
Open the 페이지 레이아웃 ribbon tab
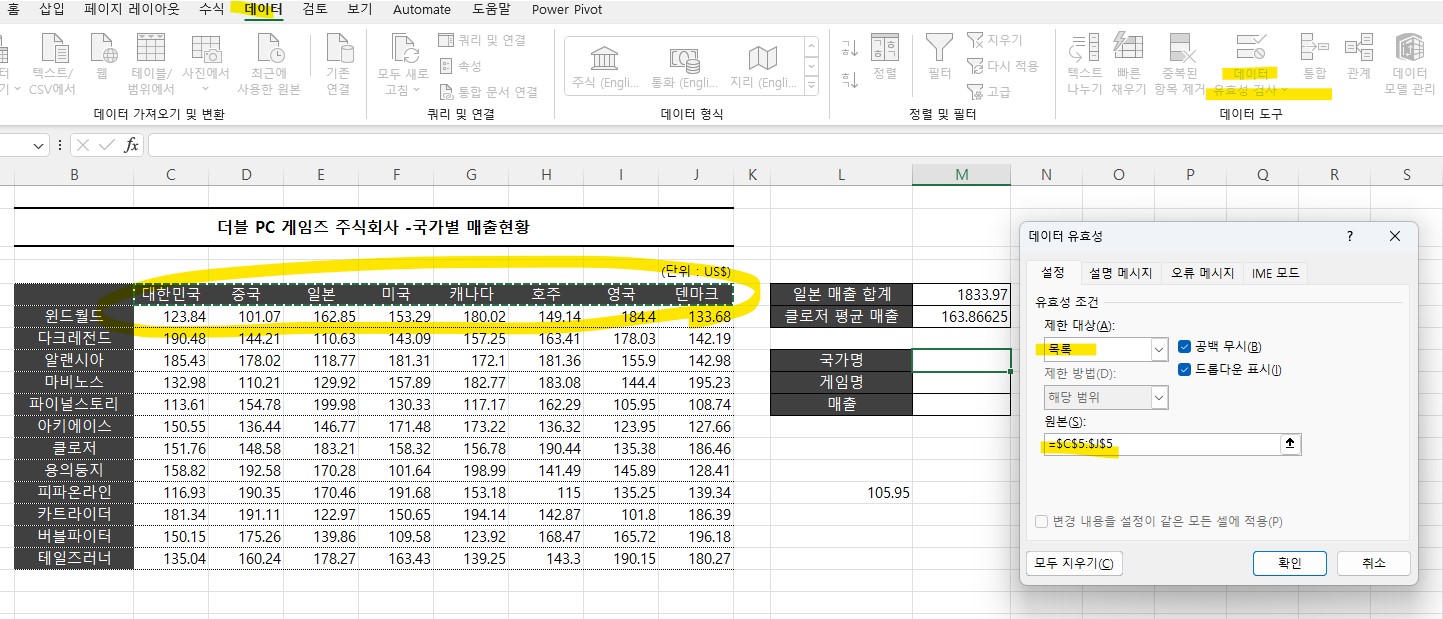(132, 9)
